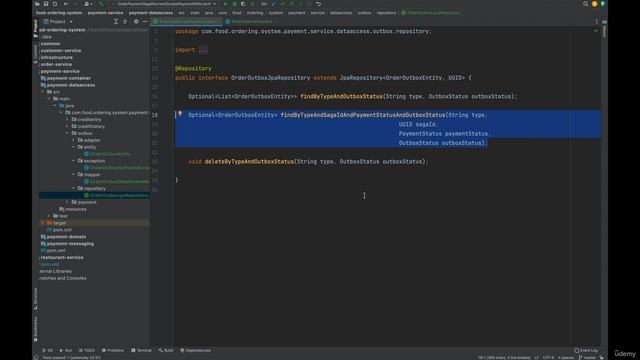The height and width of the screenshot is (360, 640).
Task: Select order-service module in tree
Action: [x=56, y=64]
